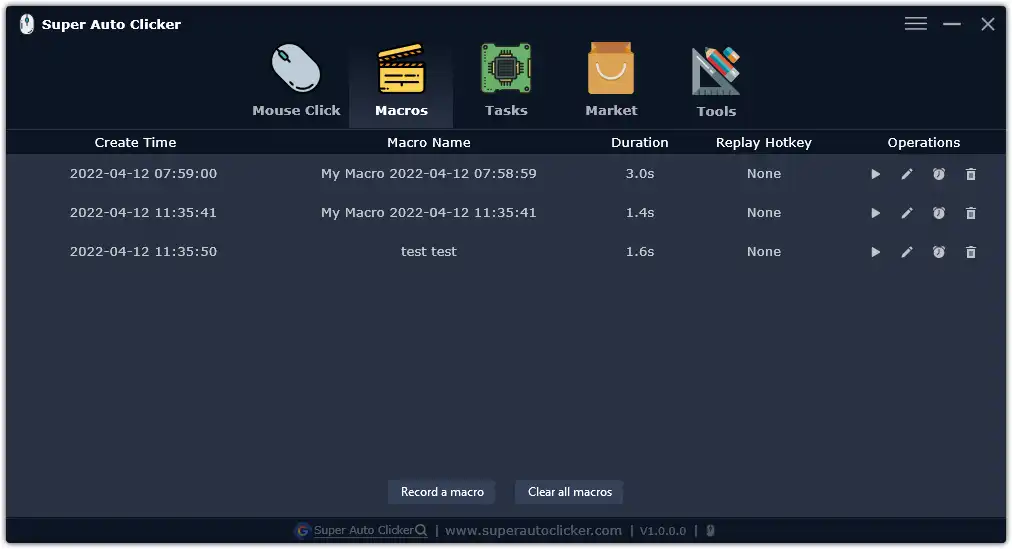Click Record a macro button
The height and width of the screenshot is (549, 1012).
[x=442, y=492]
